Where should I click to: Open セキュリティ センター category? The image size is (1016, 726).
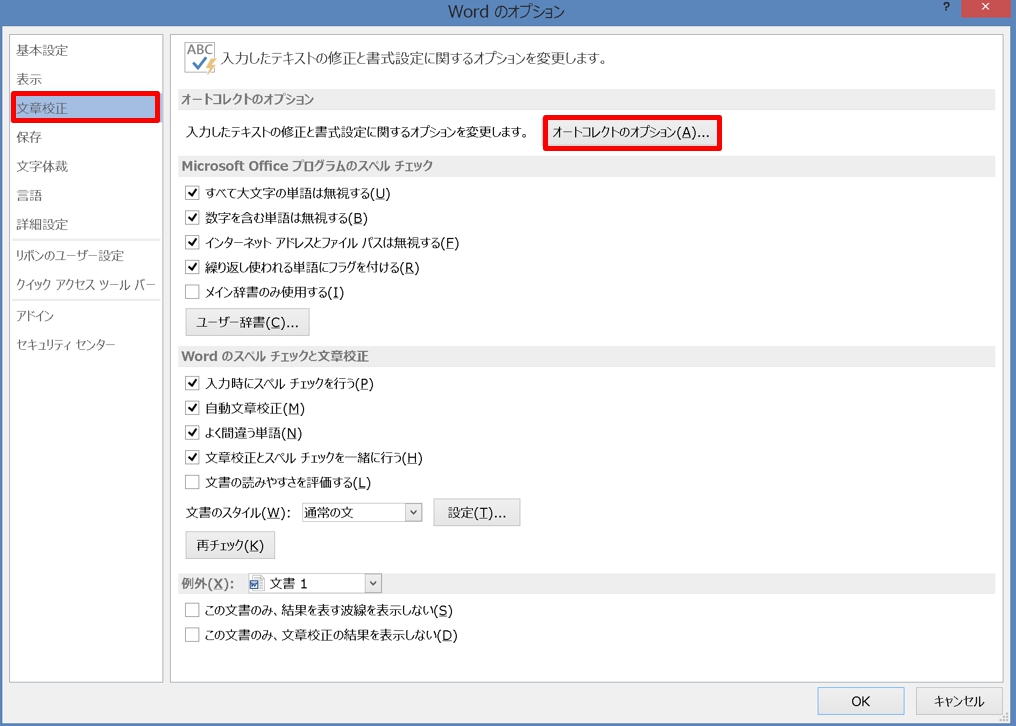coord(65,345)
